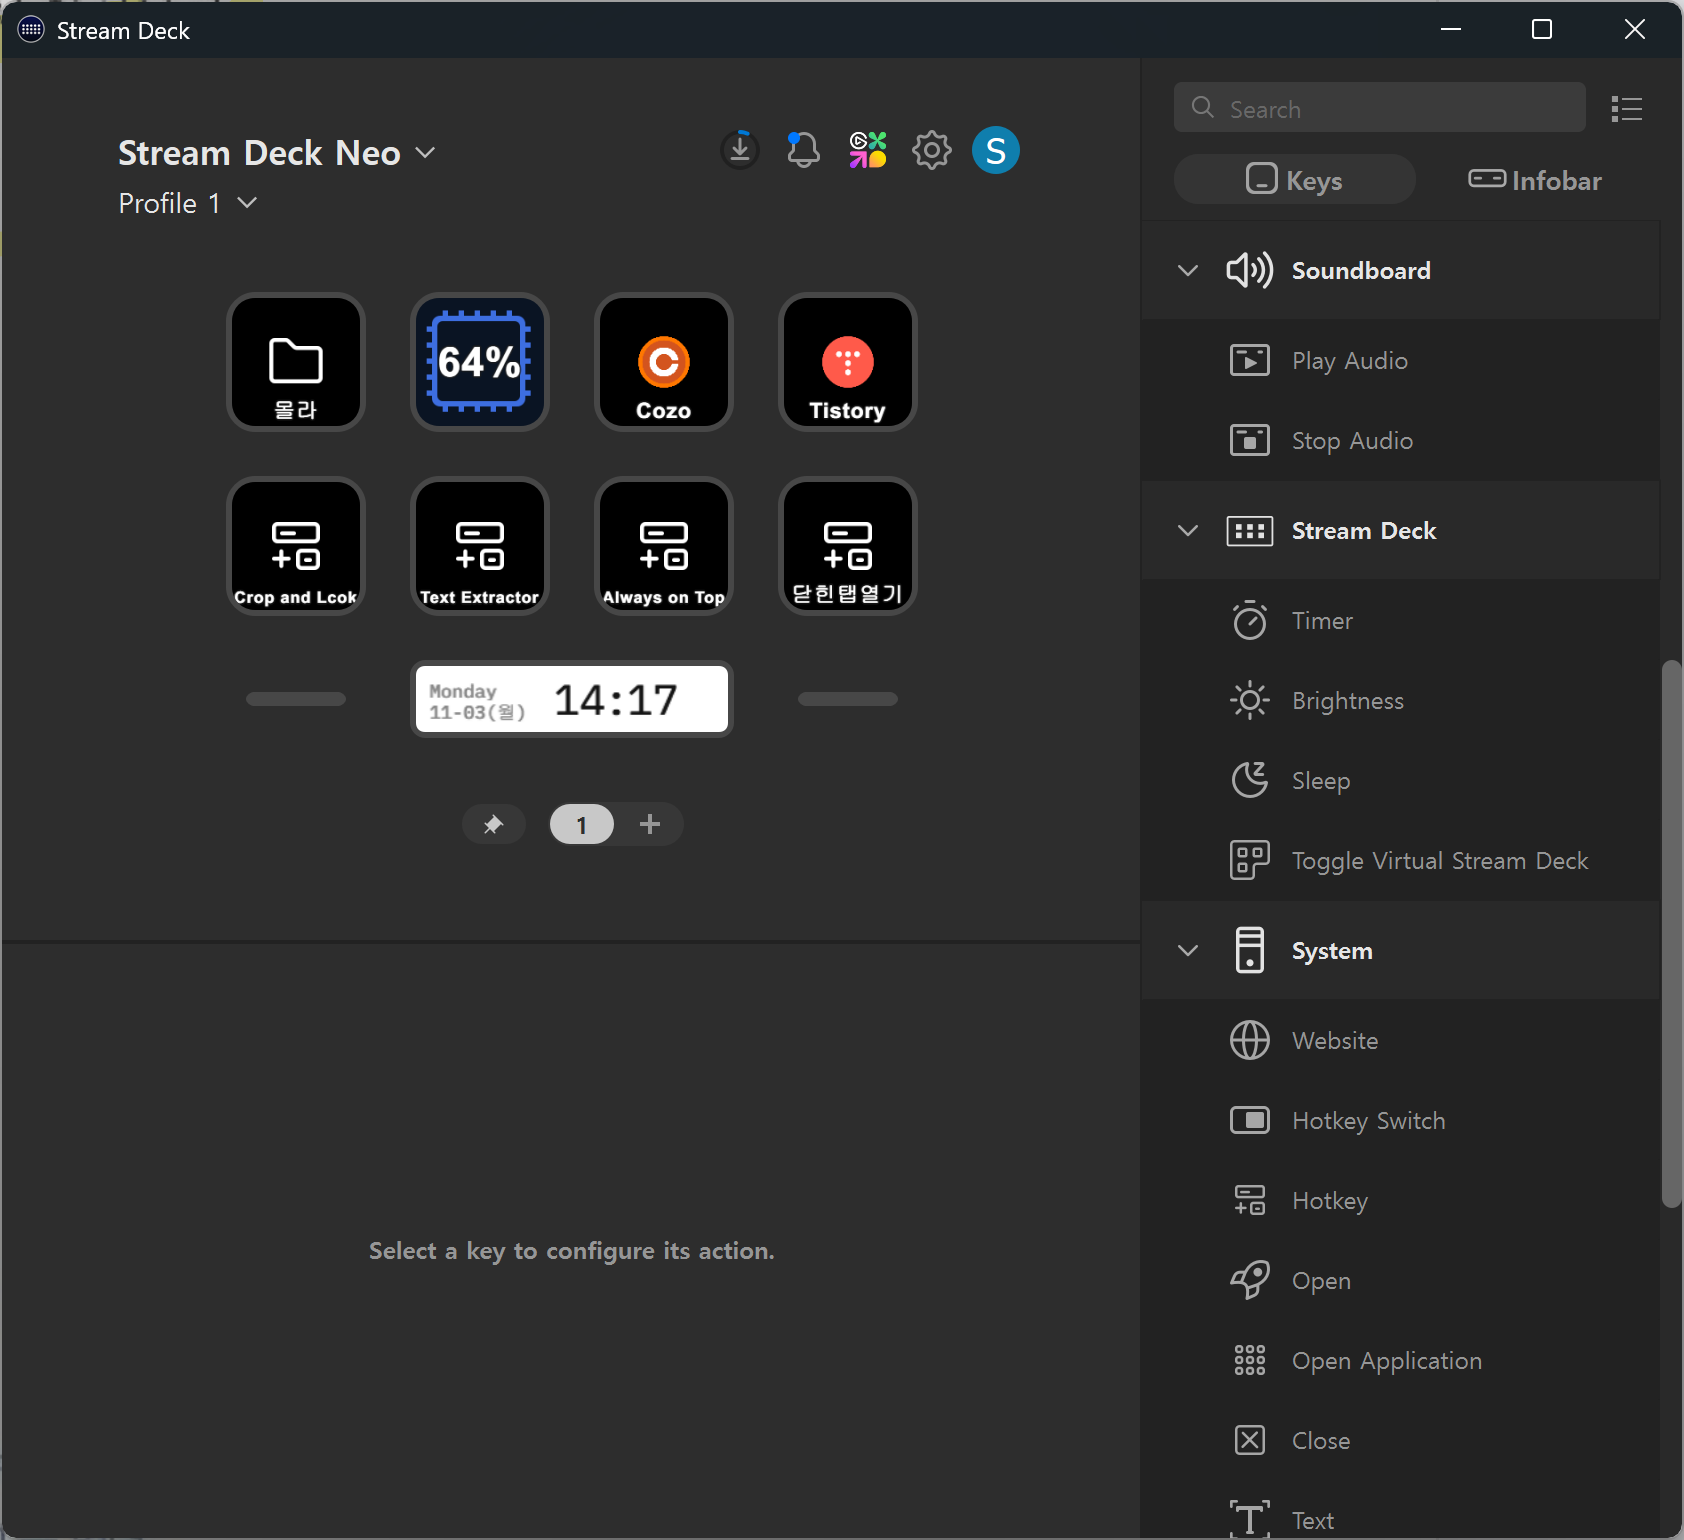Select the infobar clock showing 14:17
1684x1540 pixels.
(x=572, y=699)
